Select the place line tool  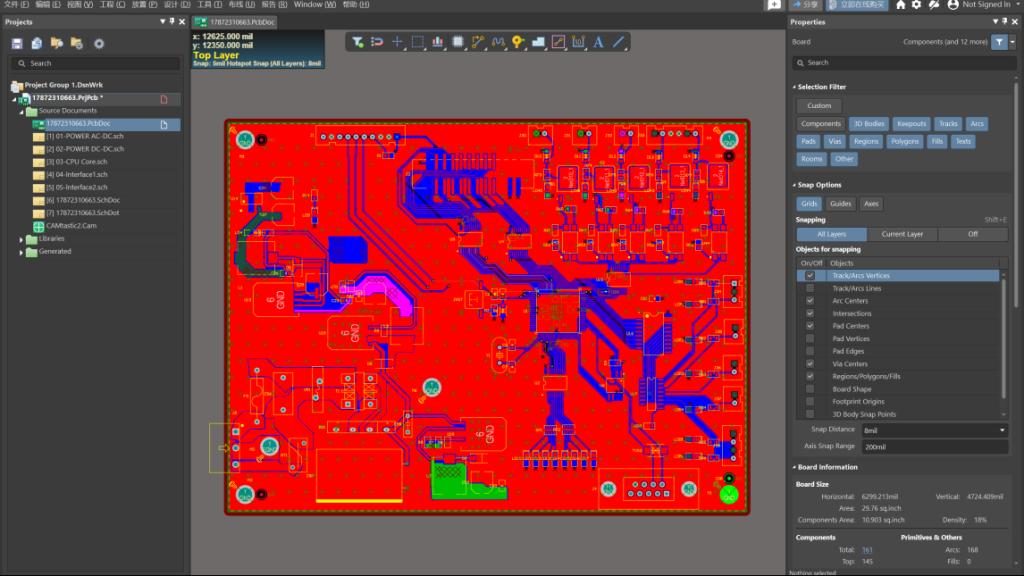click(x=619, y=42)
